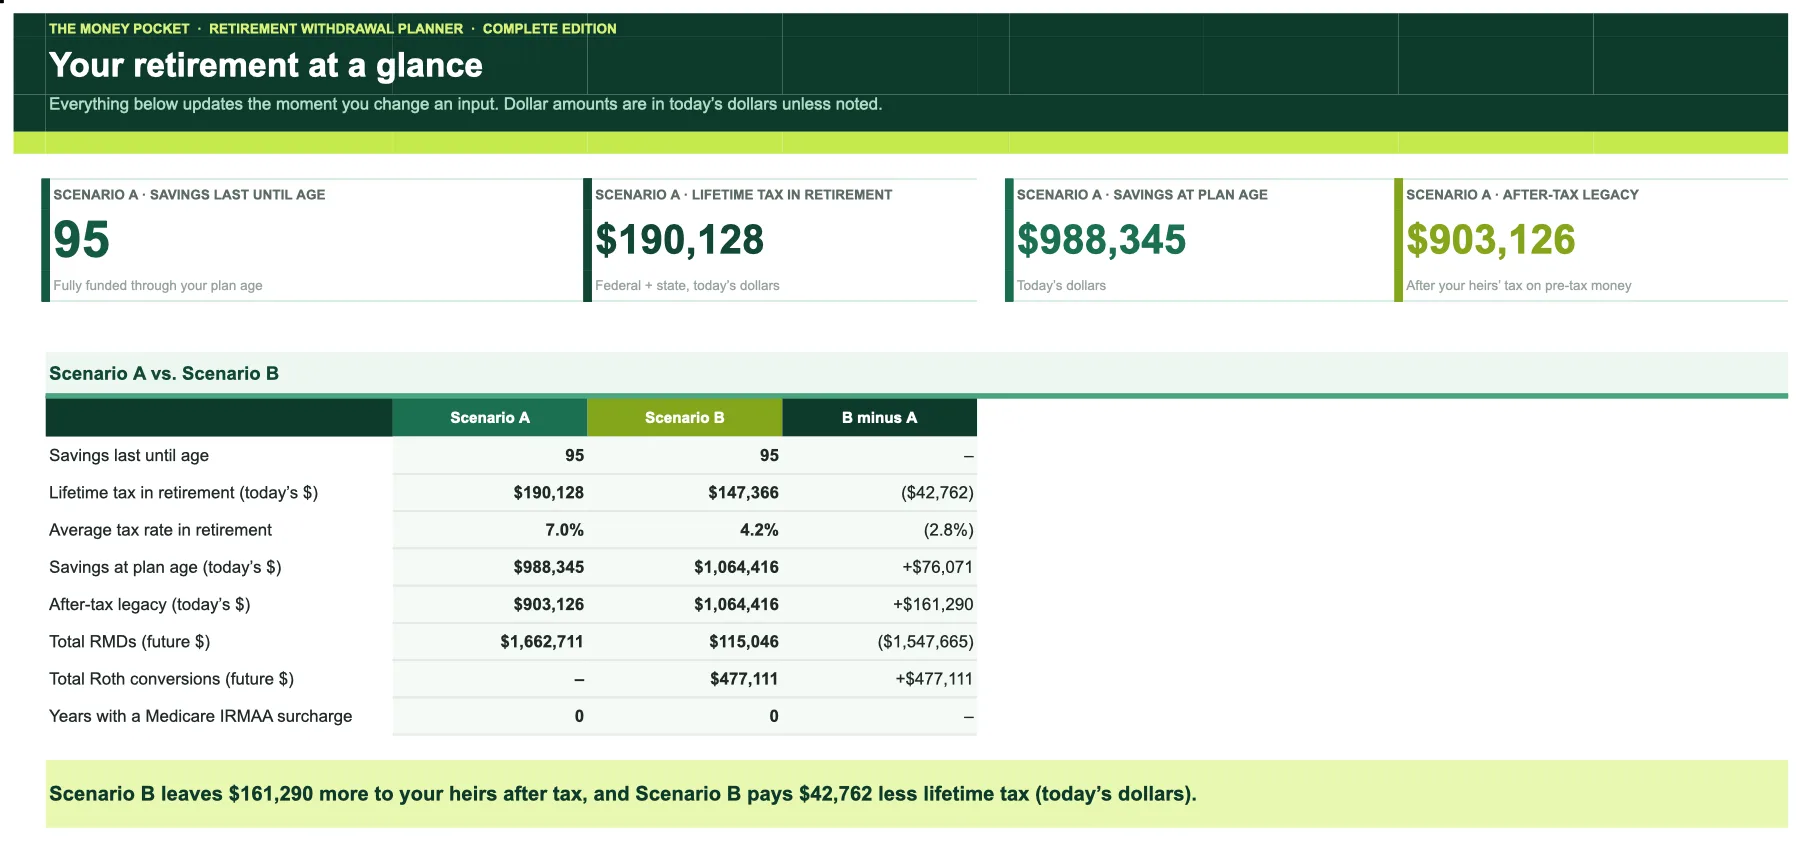The height and width of the screenshot is (845, 1800).
Task: Click the 'Scenario A · Savings at Plan Age' card label
Action: [x=1142, y=195]
